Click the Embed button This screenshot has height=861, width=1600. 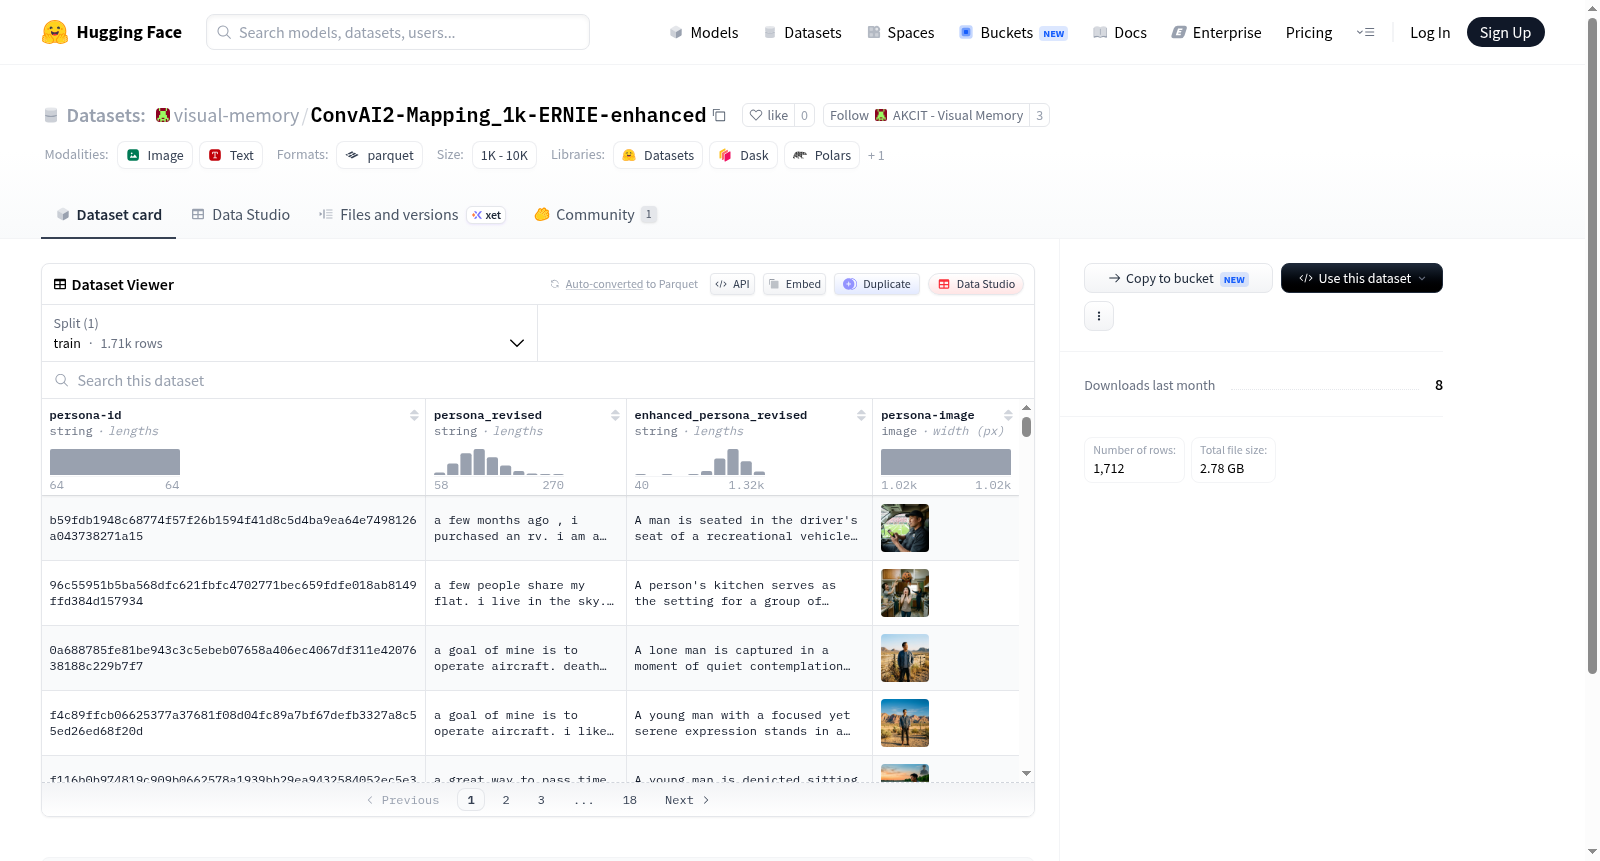coord(794,284)
